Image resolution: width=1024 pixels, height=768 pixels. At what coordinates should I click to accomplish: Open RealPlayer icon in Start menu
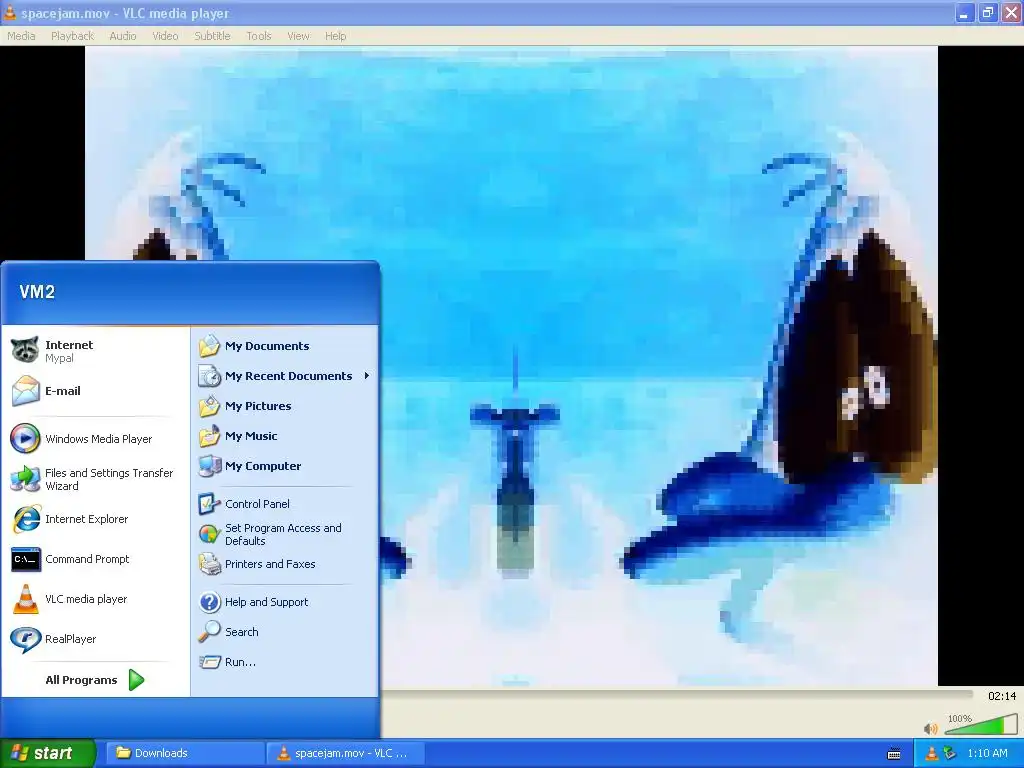pos(25,639)
